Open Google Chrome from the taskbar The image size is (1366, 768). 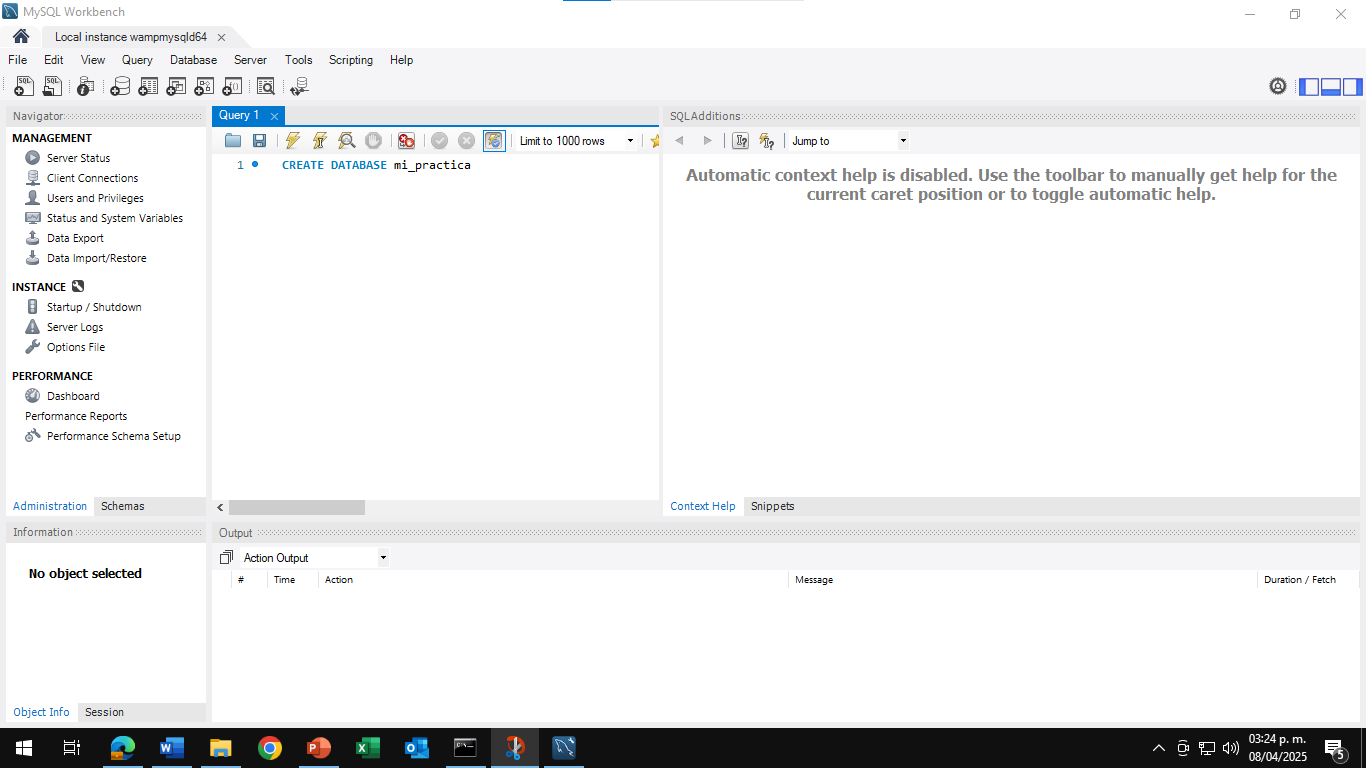click(269, 748)
